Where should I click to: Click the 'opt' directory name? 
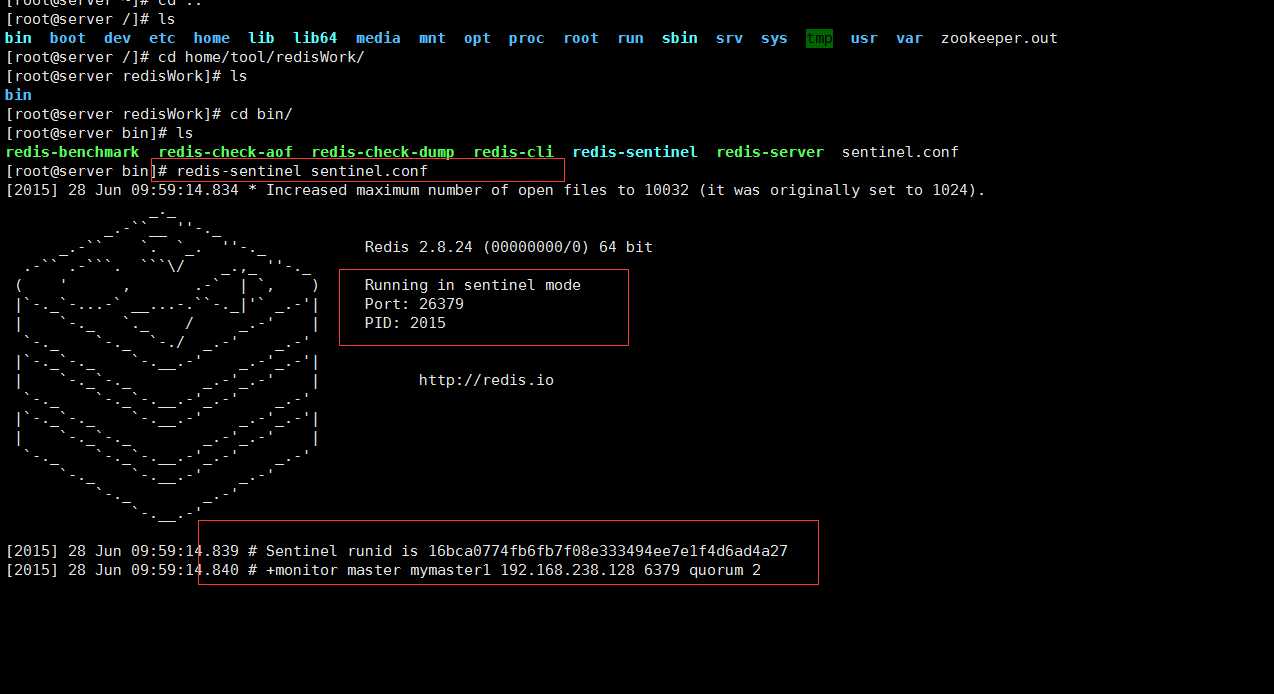click(477, 38)
